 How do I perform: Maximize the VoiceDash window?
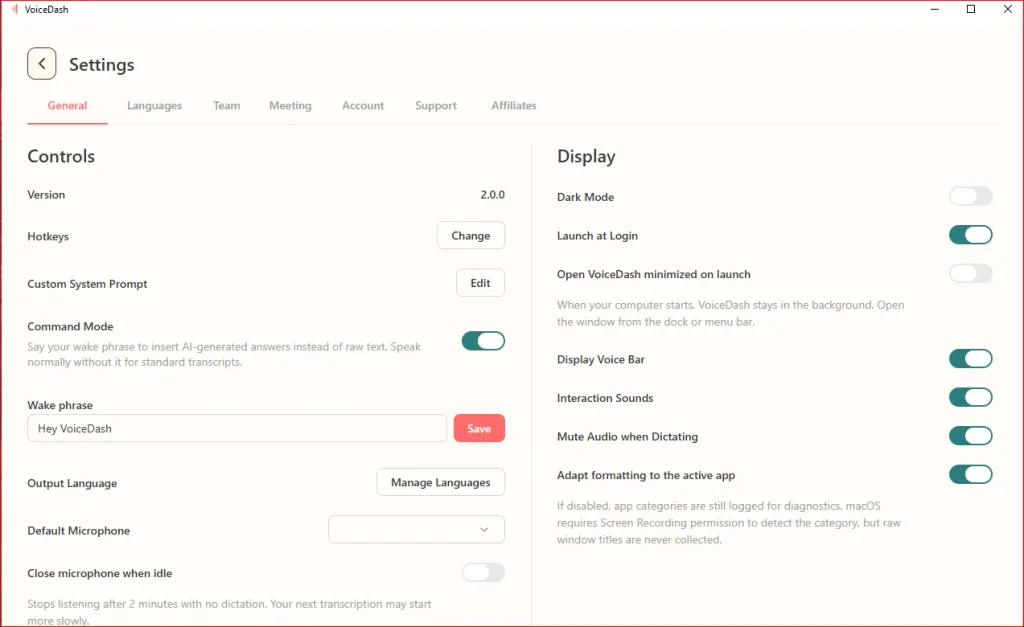(971, 9)
